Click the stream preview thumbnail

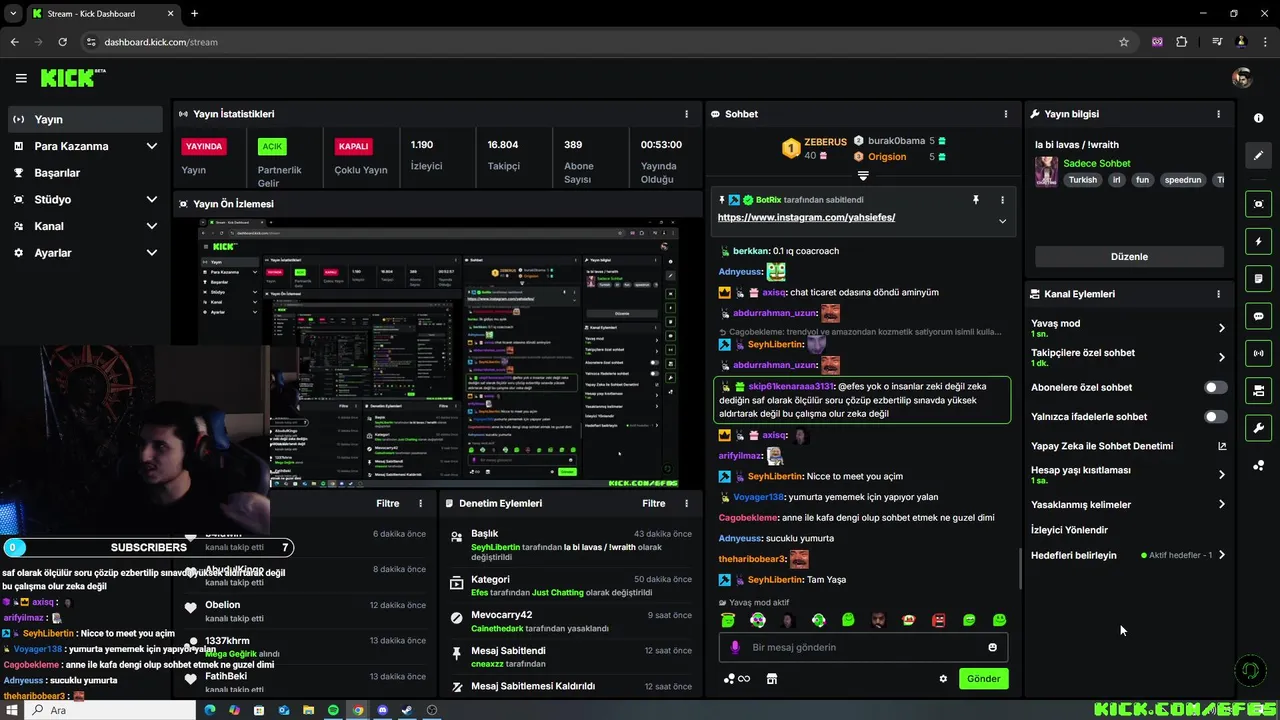[x=439, y=355]
